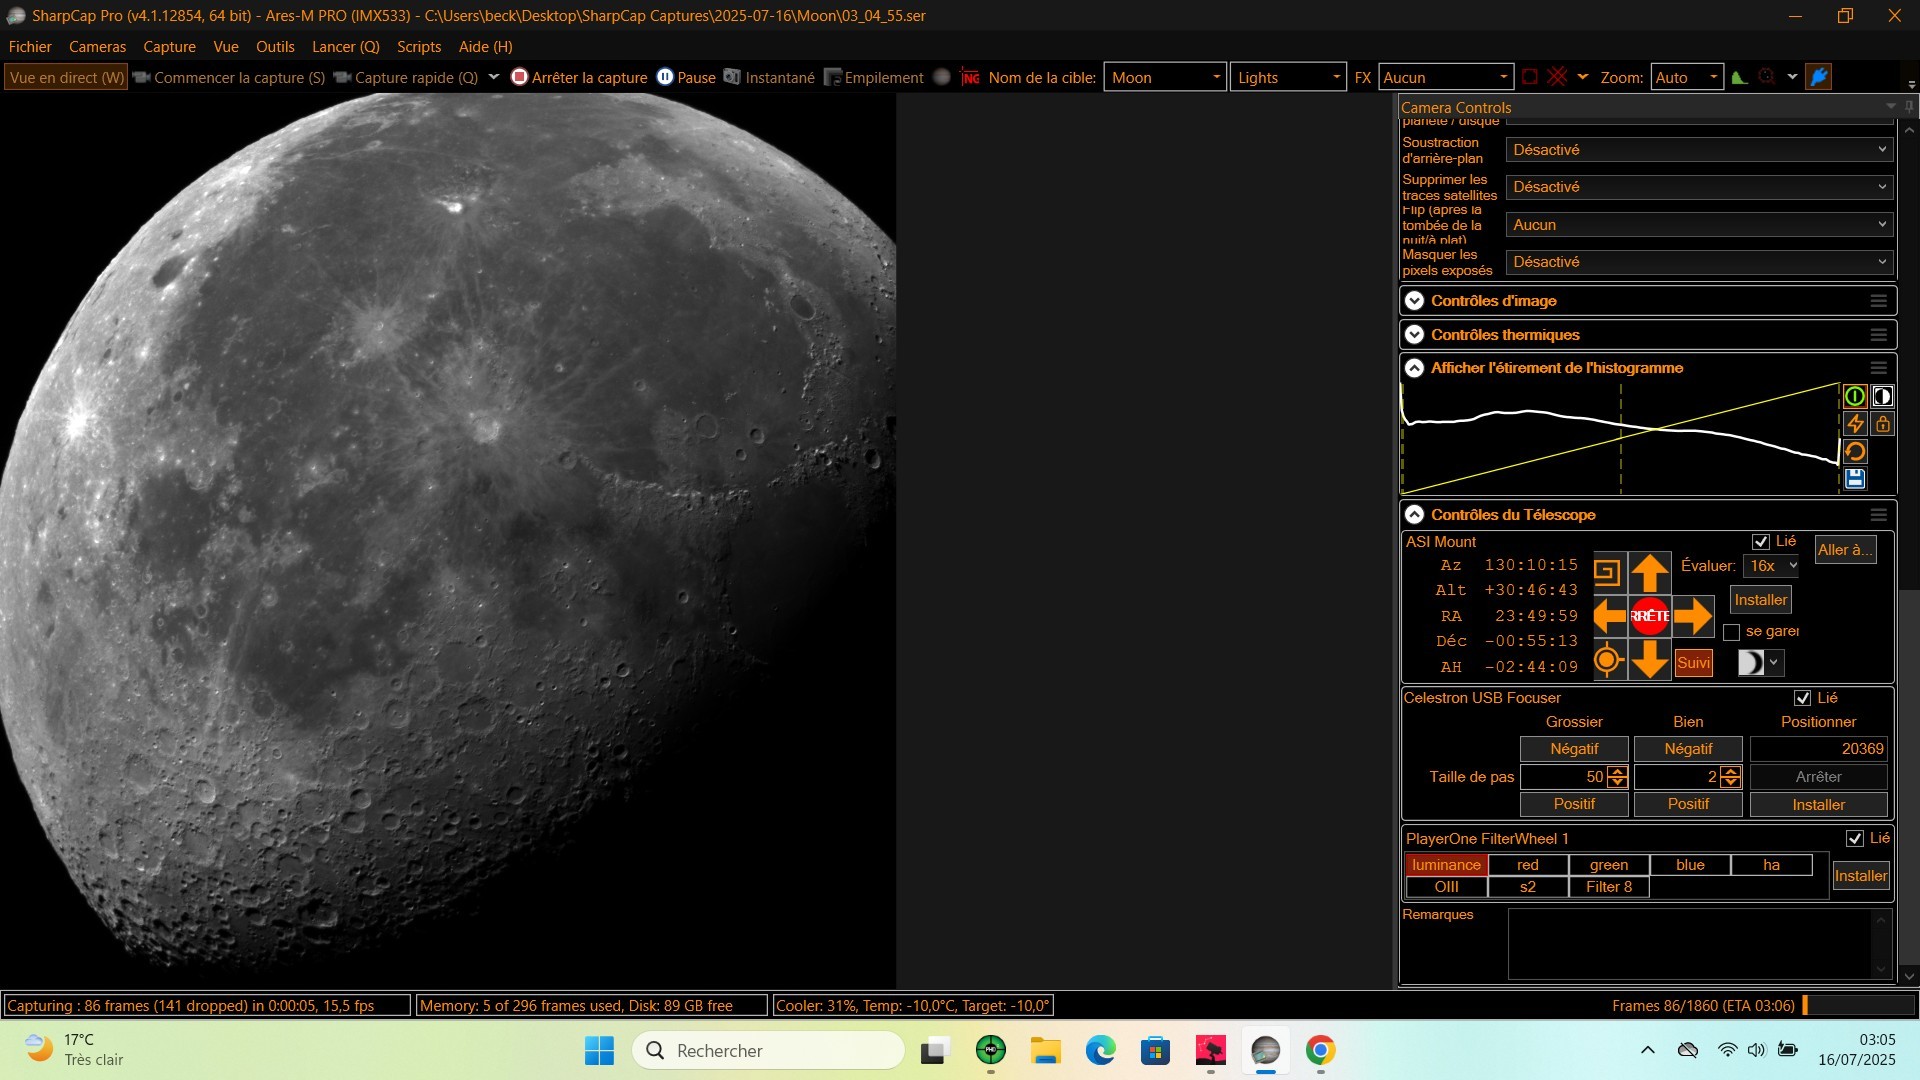Select the red filter
1920x1080 pixels.
(x=1528, y=865)
